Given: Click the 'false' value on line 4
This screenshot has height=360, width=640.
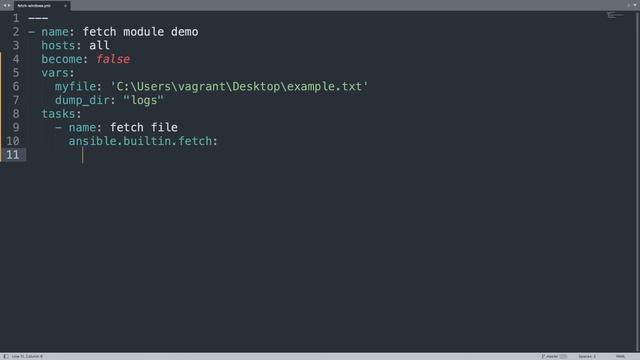Looking at the screenshot, I should click(x=113, y=59).
